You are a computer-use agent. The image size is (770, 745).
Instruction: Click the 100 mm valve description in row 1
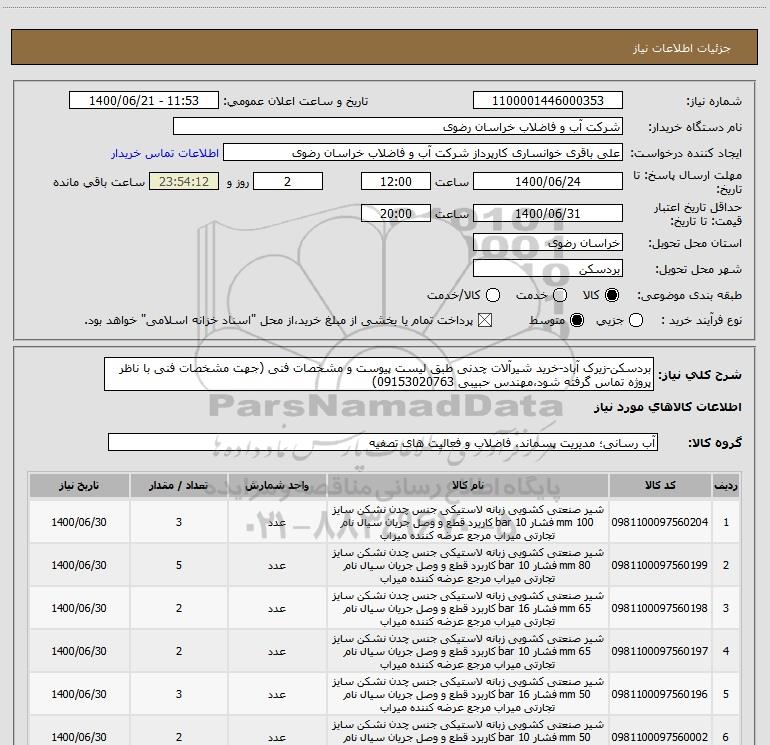pos(468,523)
